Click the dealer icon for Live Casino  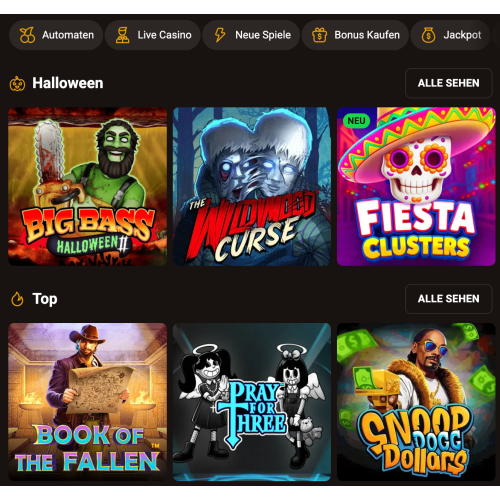122,35
